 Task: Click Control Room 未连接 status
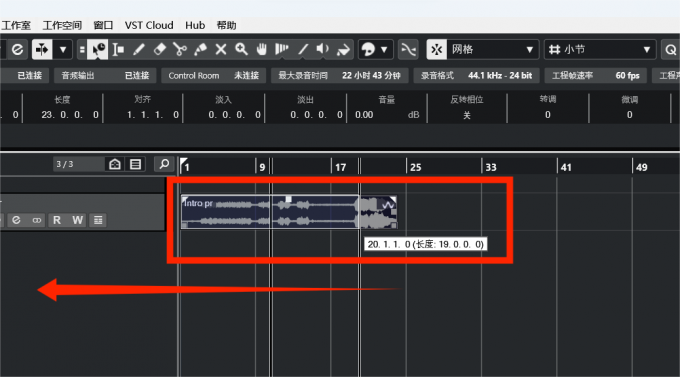coord(213,75)
